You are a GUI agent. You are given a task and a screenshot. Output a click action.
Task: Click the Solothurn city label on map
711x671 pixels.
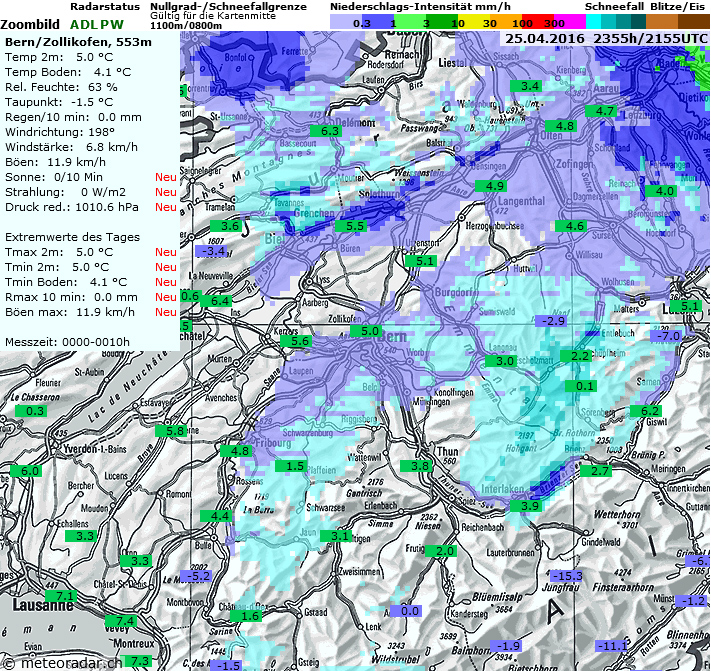(x=380, y=194)
